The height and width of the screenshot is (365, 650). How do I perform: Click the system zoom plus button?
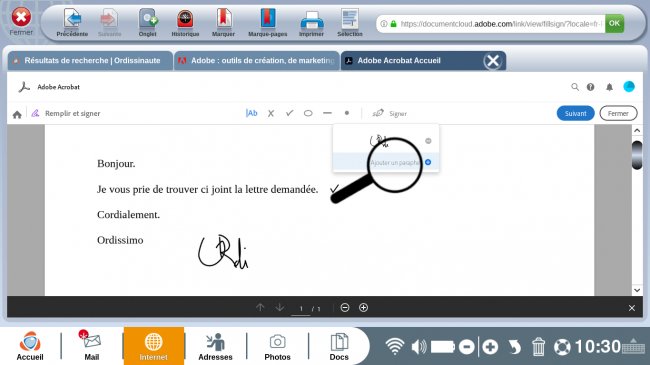(490, 347)
